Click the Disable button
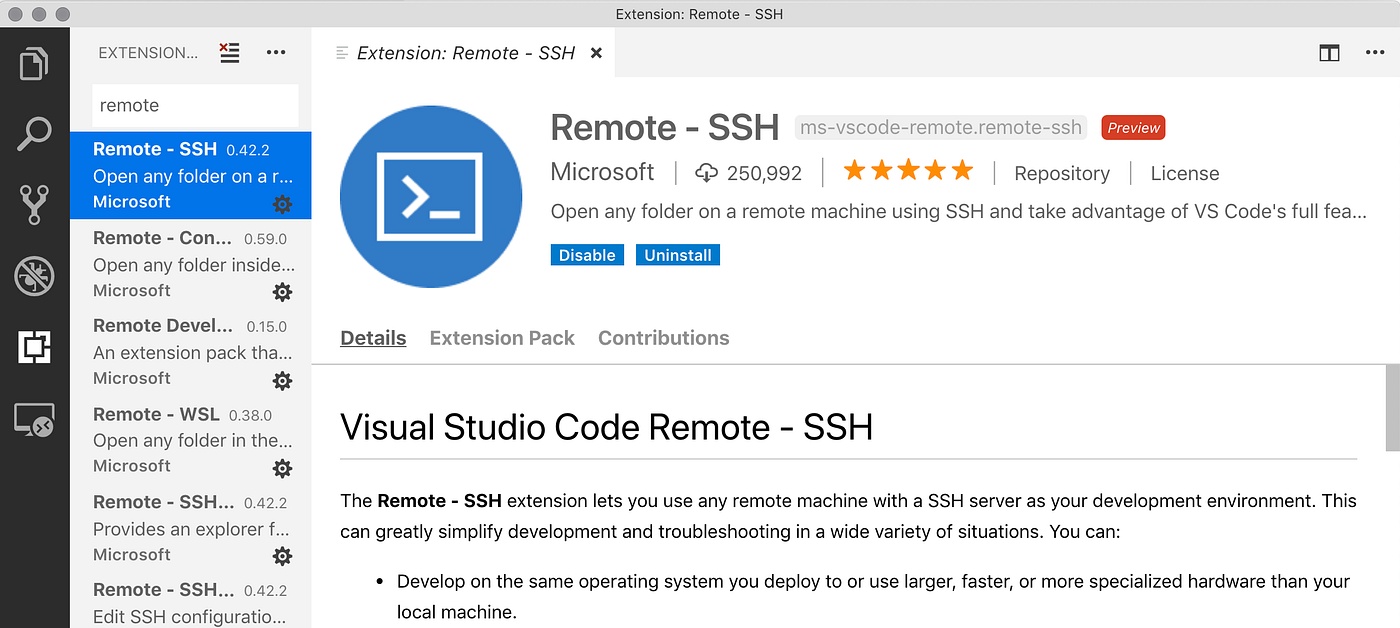1400x628 pixels. coord(587,255)
